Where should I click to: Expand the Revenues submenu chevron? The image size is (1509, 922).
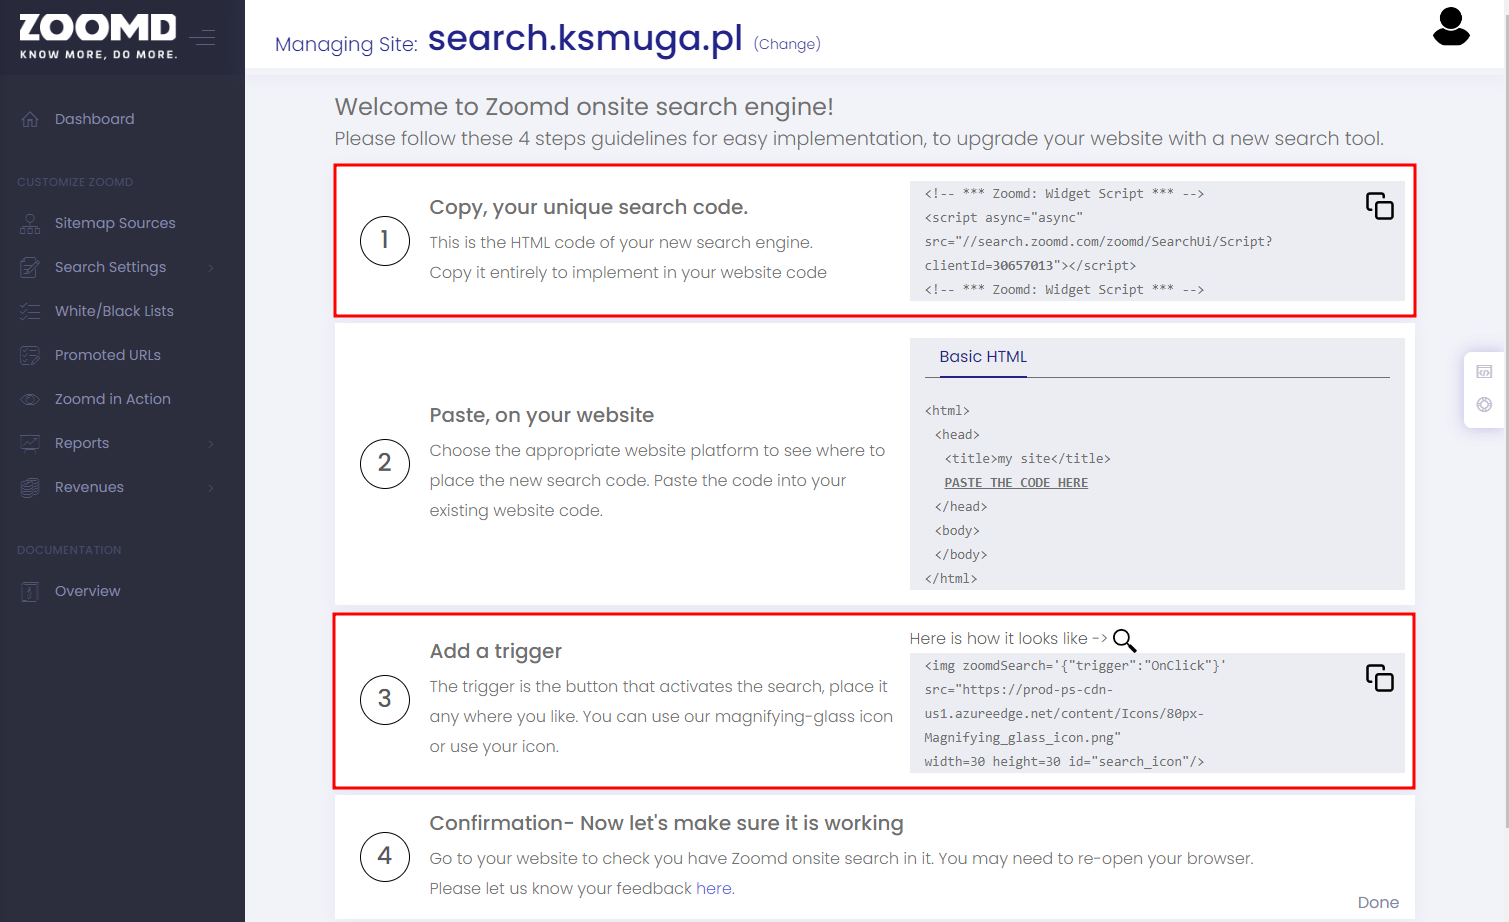[x=211, y=488]
